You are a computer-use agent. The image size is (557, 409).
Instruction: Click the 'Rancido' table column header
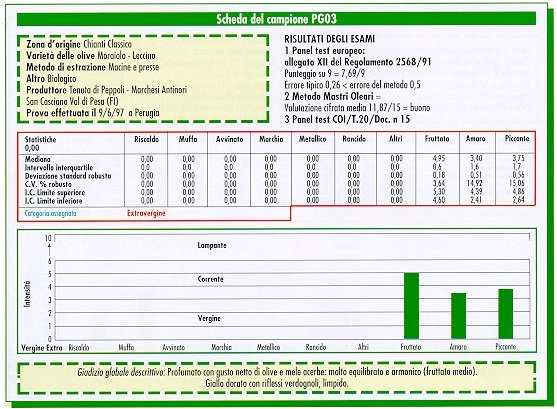[354, 139]
